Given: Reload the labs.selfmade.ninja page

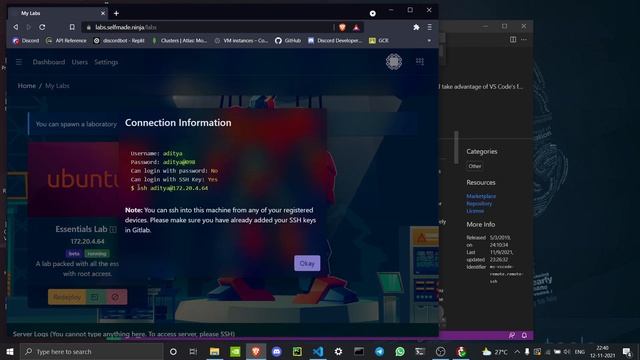Looking at the screenshot, I should pyautogui.click(x=42, y=27).
